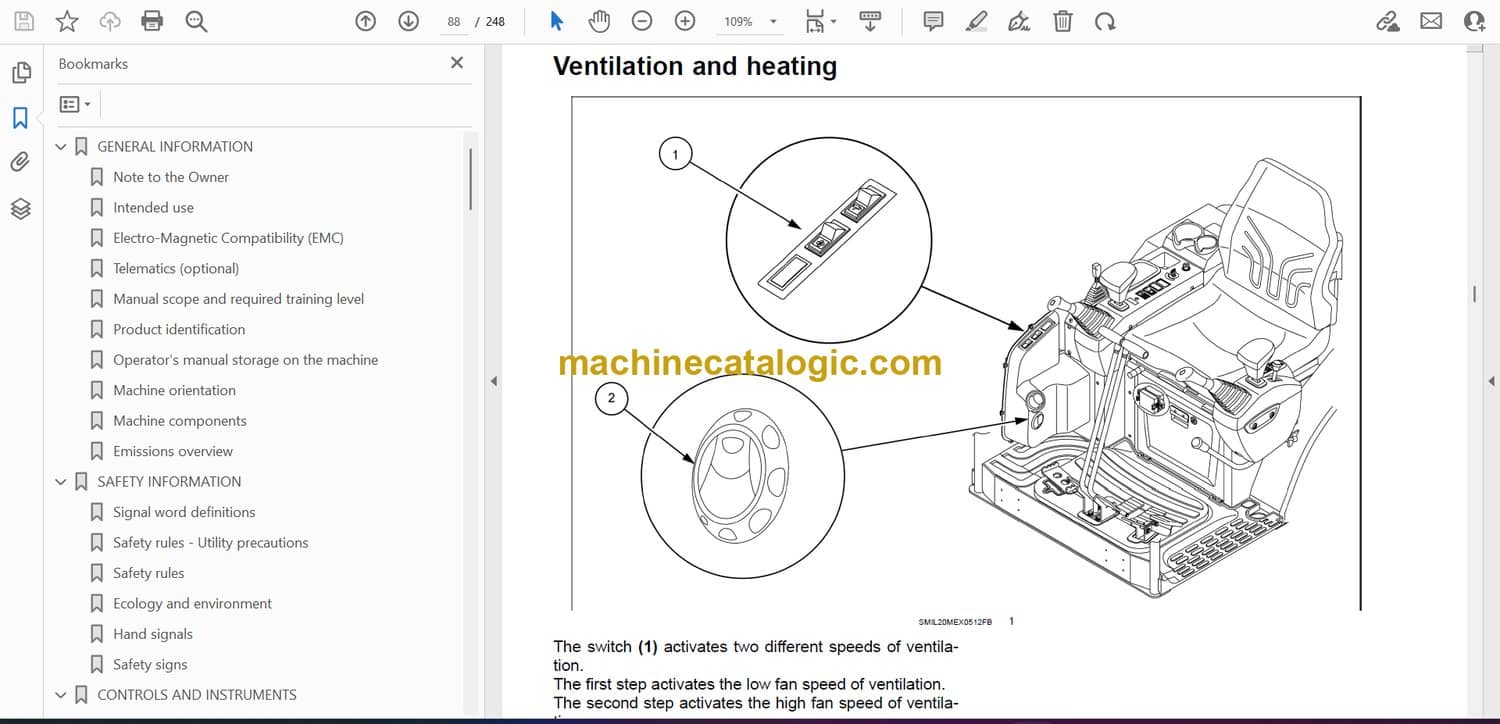Open the CONTROLS AND INSTRUMENTS bookmark

[x=197, y=694]
